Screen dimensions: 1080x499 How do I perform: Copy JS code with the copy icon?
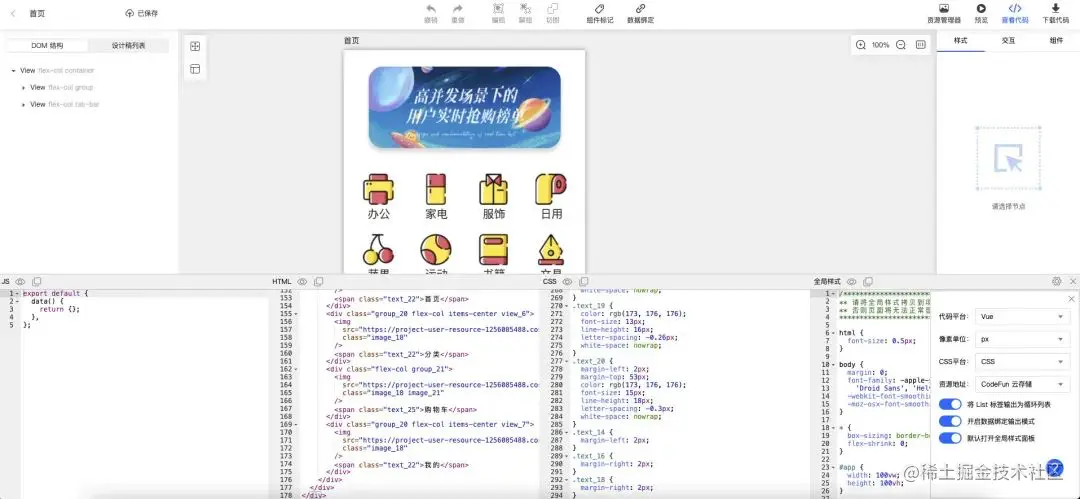[x=37, y=281]
